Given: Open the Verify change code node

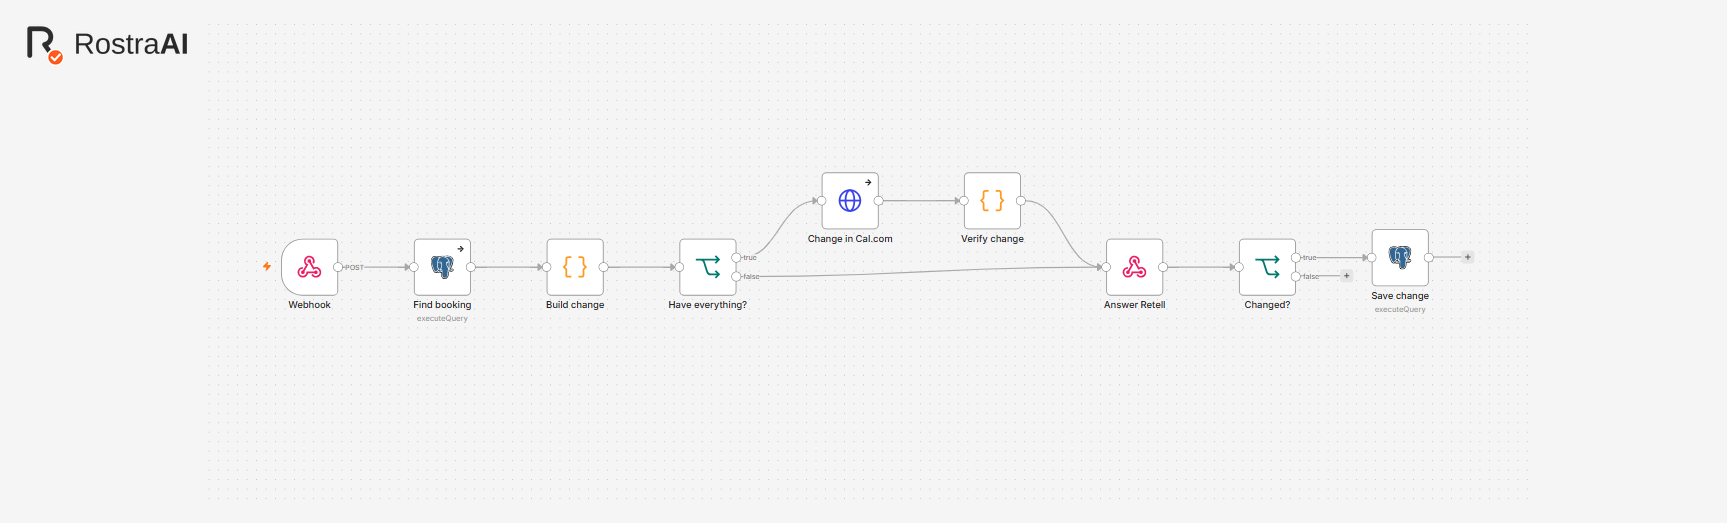Looking at the screenshot, I should (x=992, y=201).
